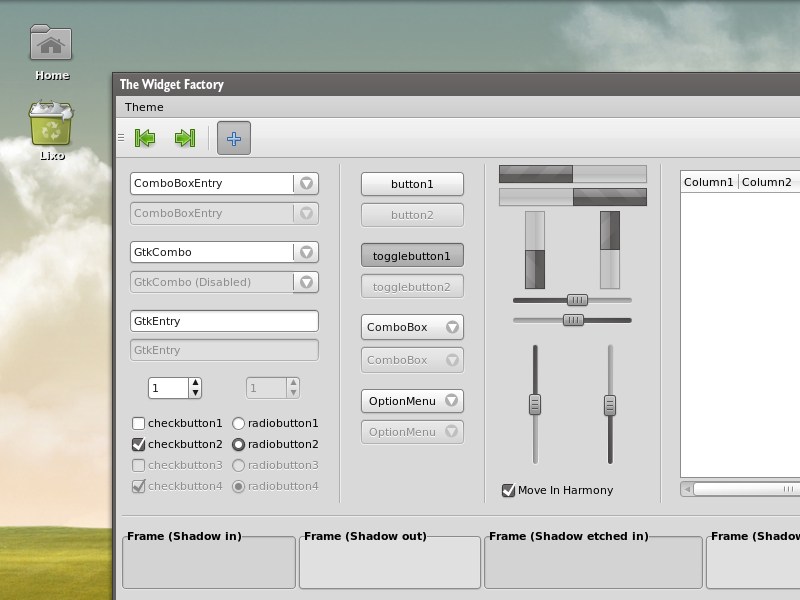Viewport: 800px width, 600px height.
Task: Increase the enabled spin button value
Action: (x=195, y=383)
